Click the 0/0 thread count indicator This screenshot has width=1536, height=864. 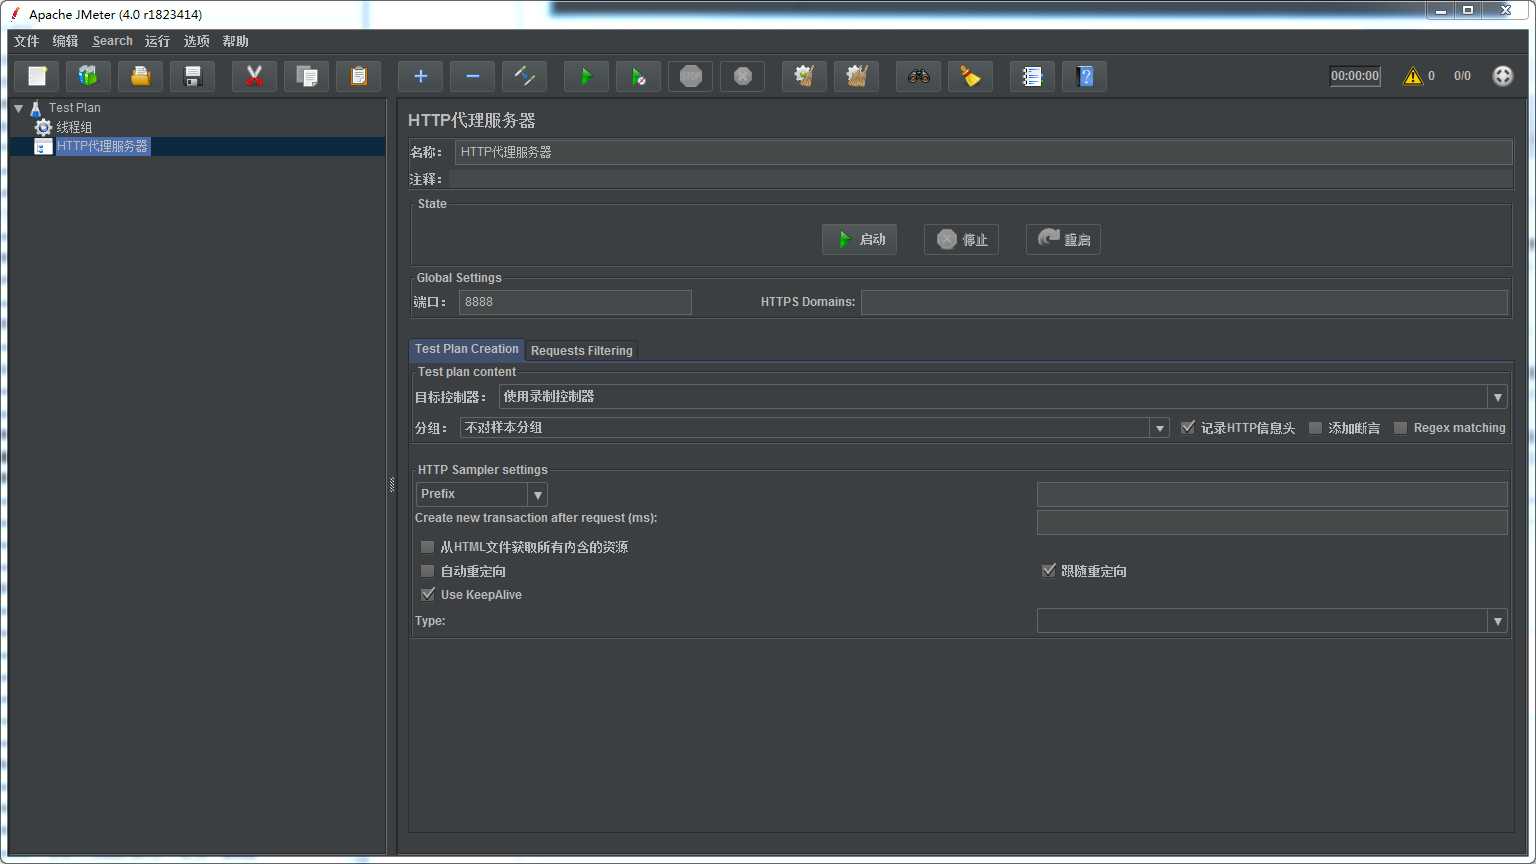[x=1462, y=76]
